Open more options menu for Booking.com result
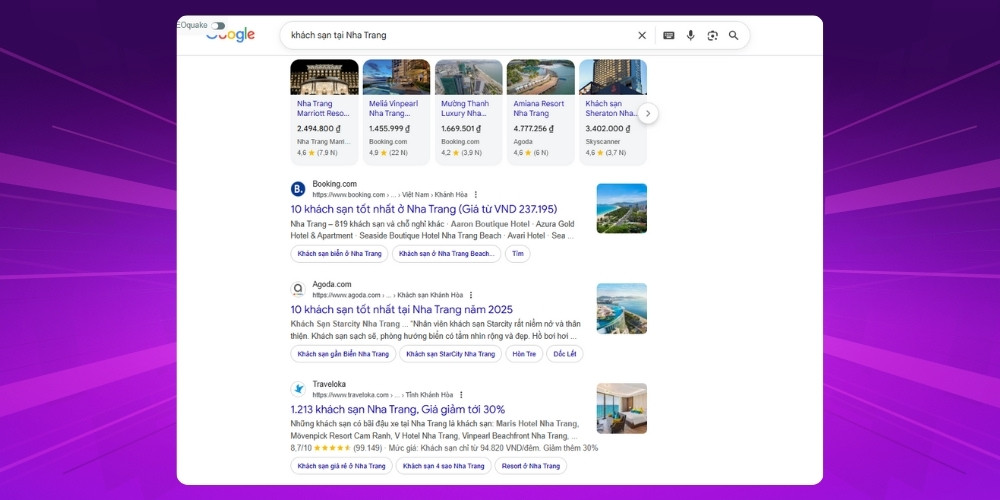Image resolution: width=1000 pixels, height=500 pixels. point(475,195)
